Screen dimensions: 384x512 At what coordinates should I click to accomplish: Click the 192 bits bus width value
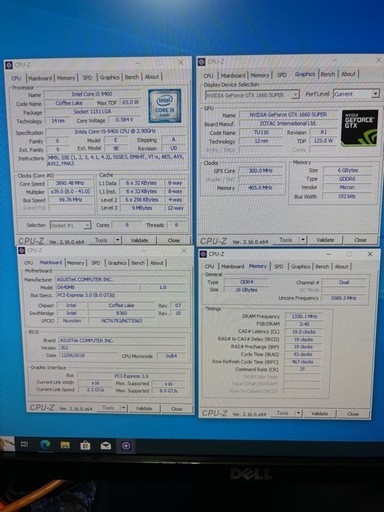pos(347,196)
